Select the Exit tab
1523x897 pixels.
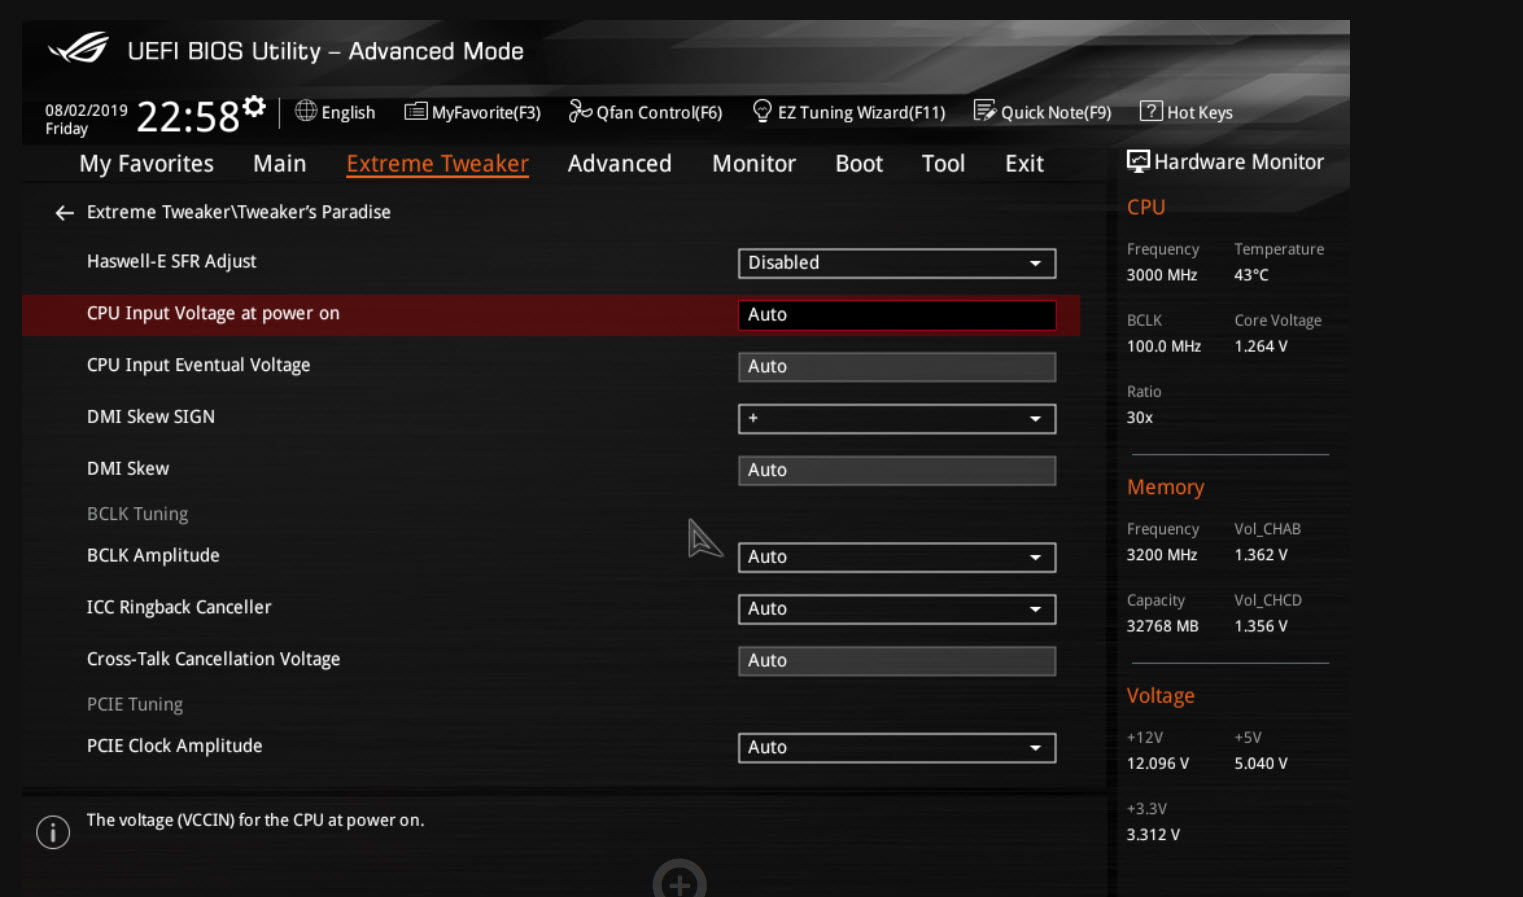pyautogui.click(x=1024, y=163)
